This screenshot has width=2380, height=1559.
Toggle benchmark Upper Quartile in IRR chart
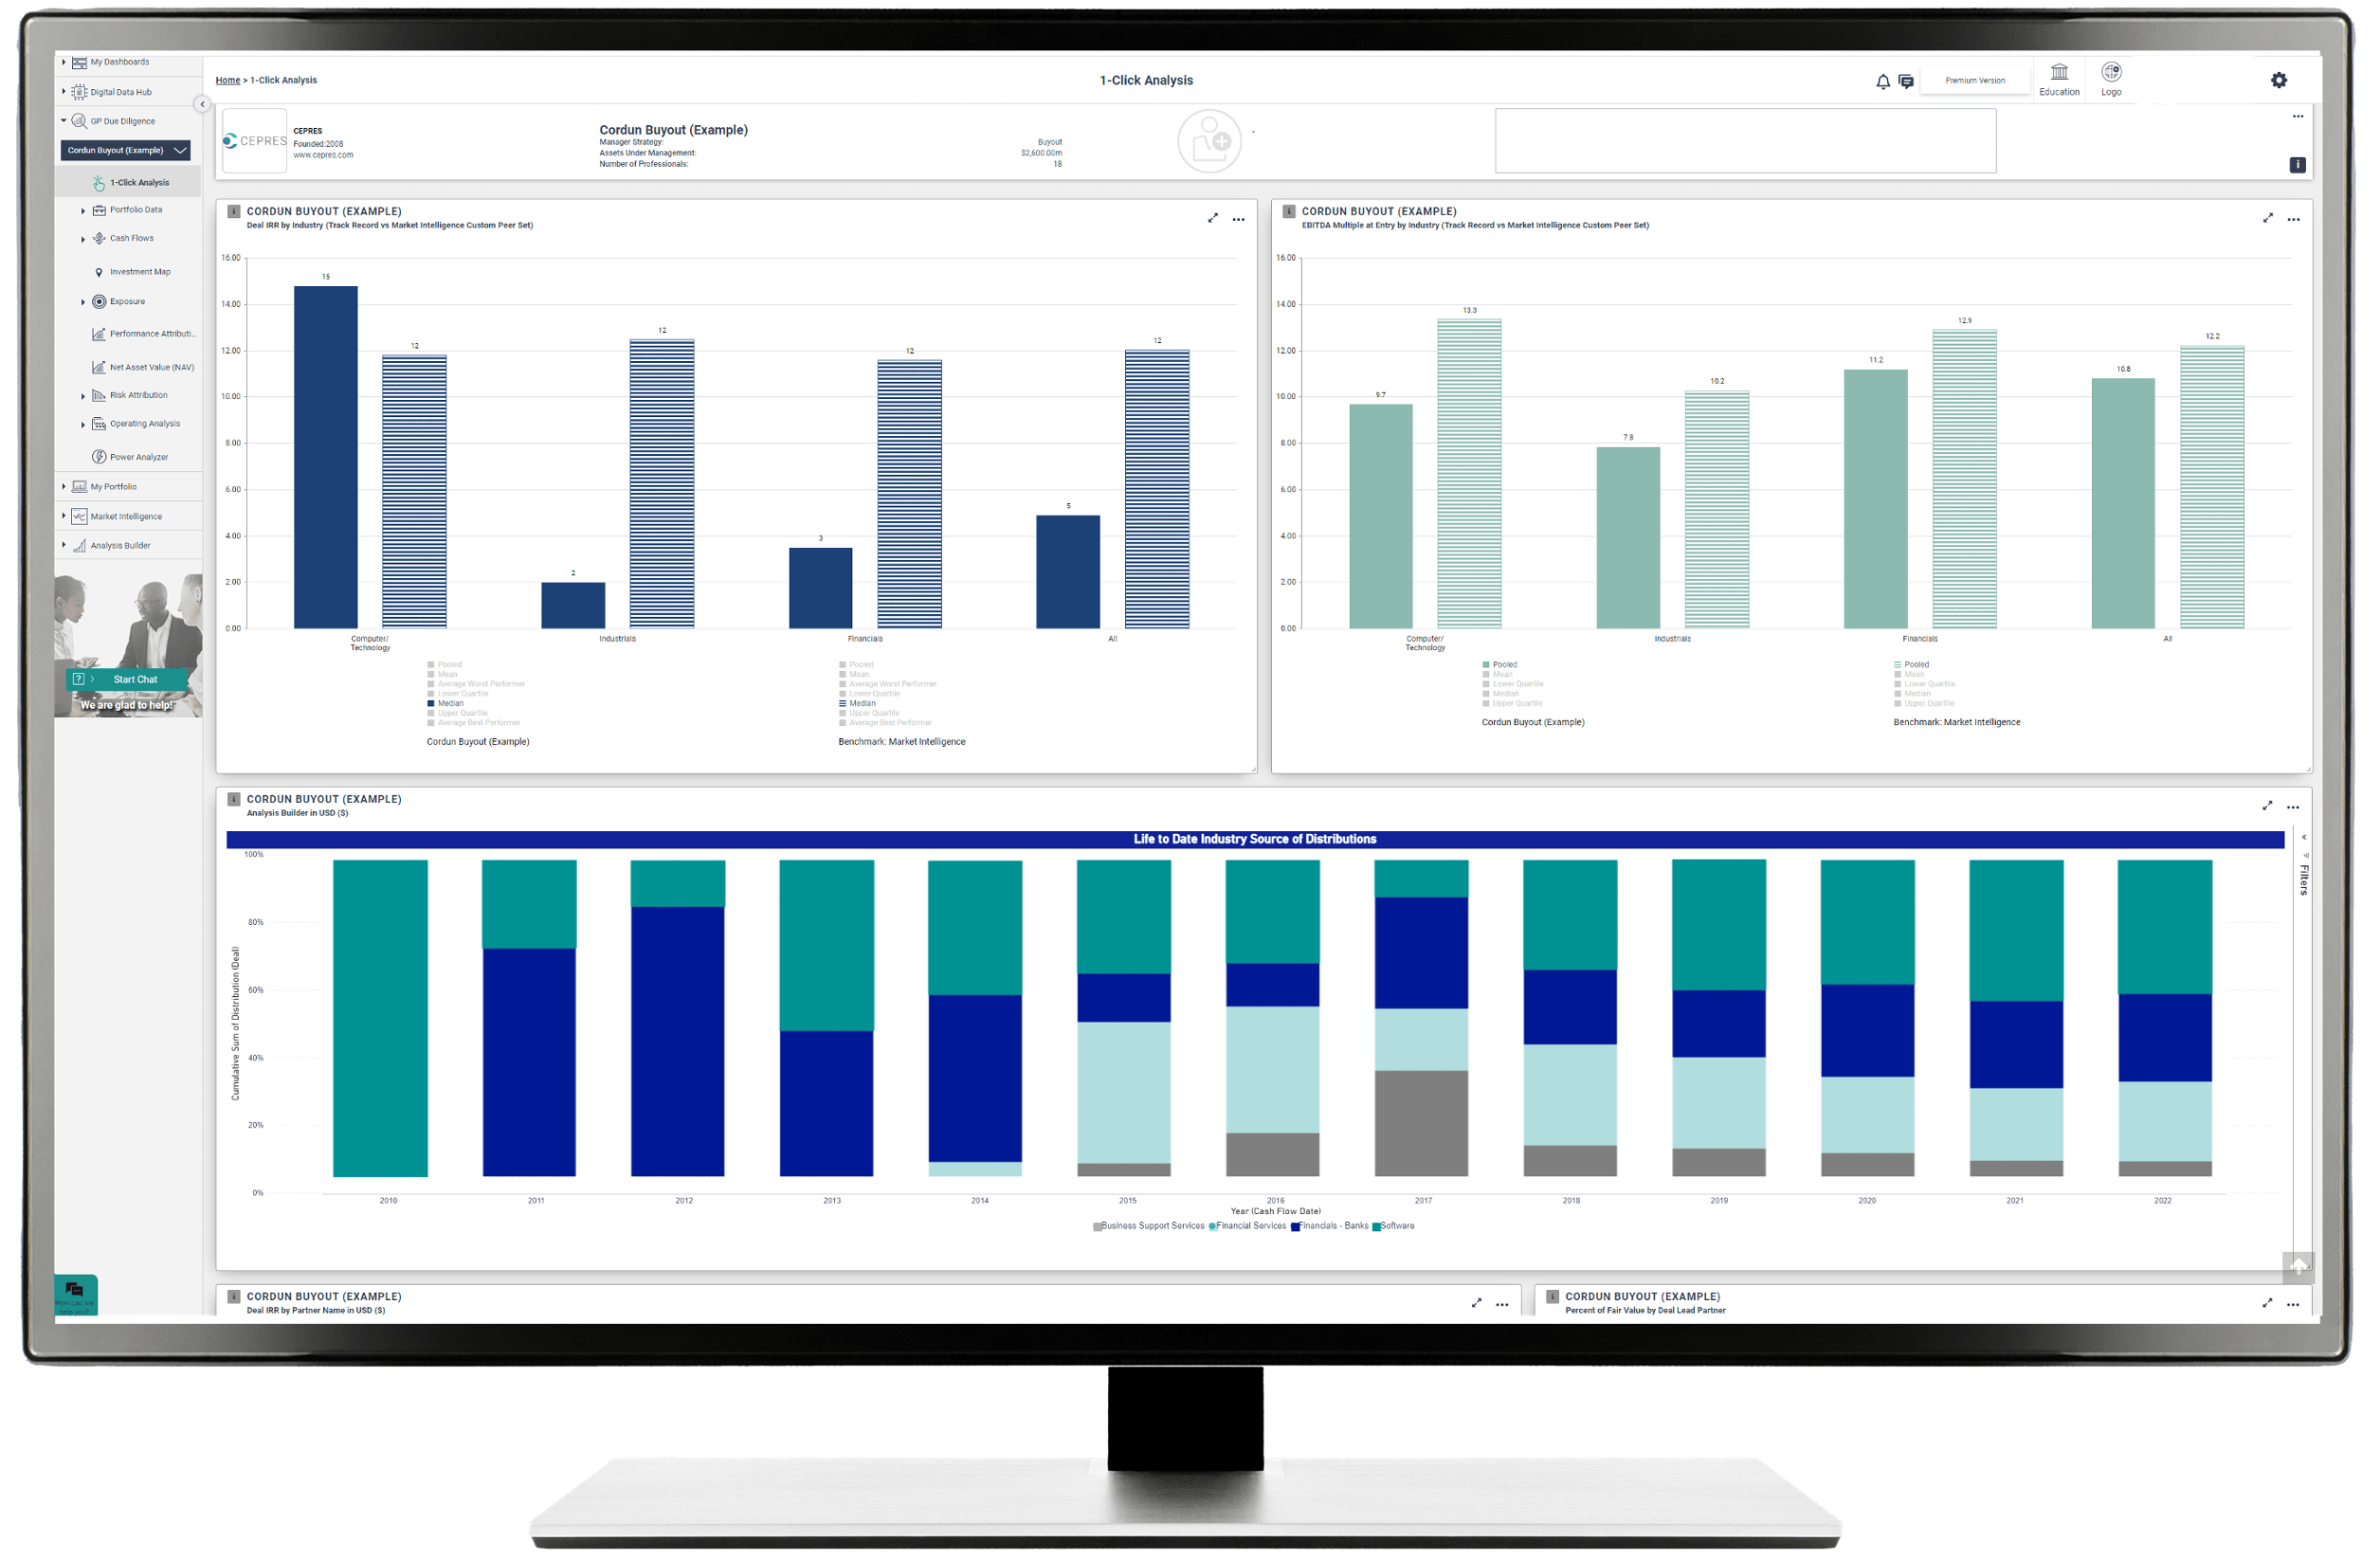[869, 713]
